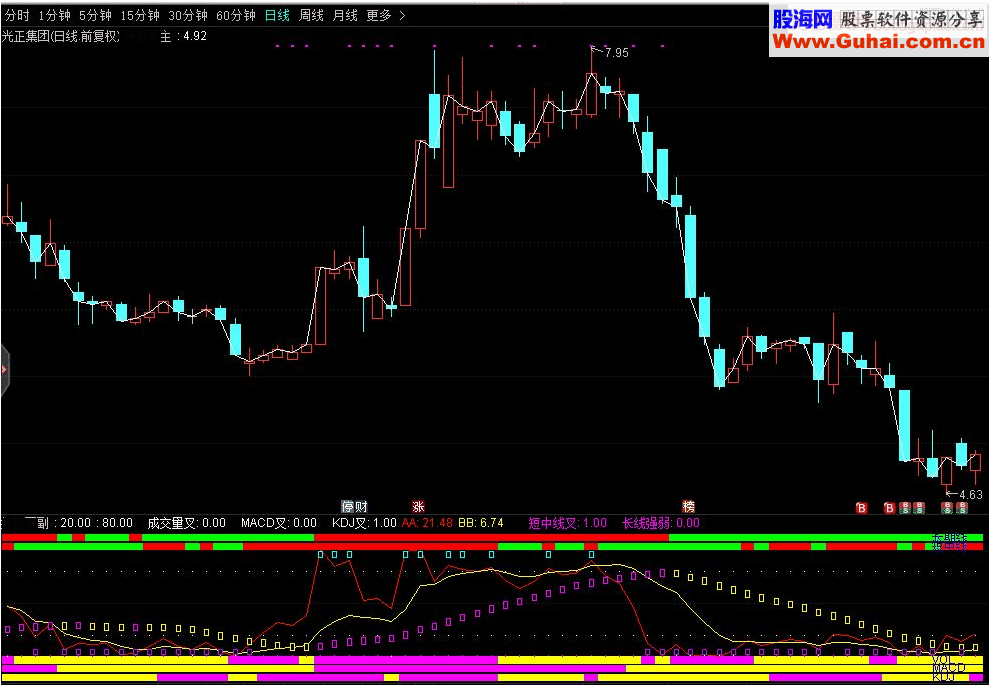Click the 财 financial report marker icon
Viewport: 991px width, 686px height.
(361, 506)
